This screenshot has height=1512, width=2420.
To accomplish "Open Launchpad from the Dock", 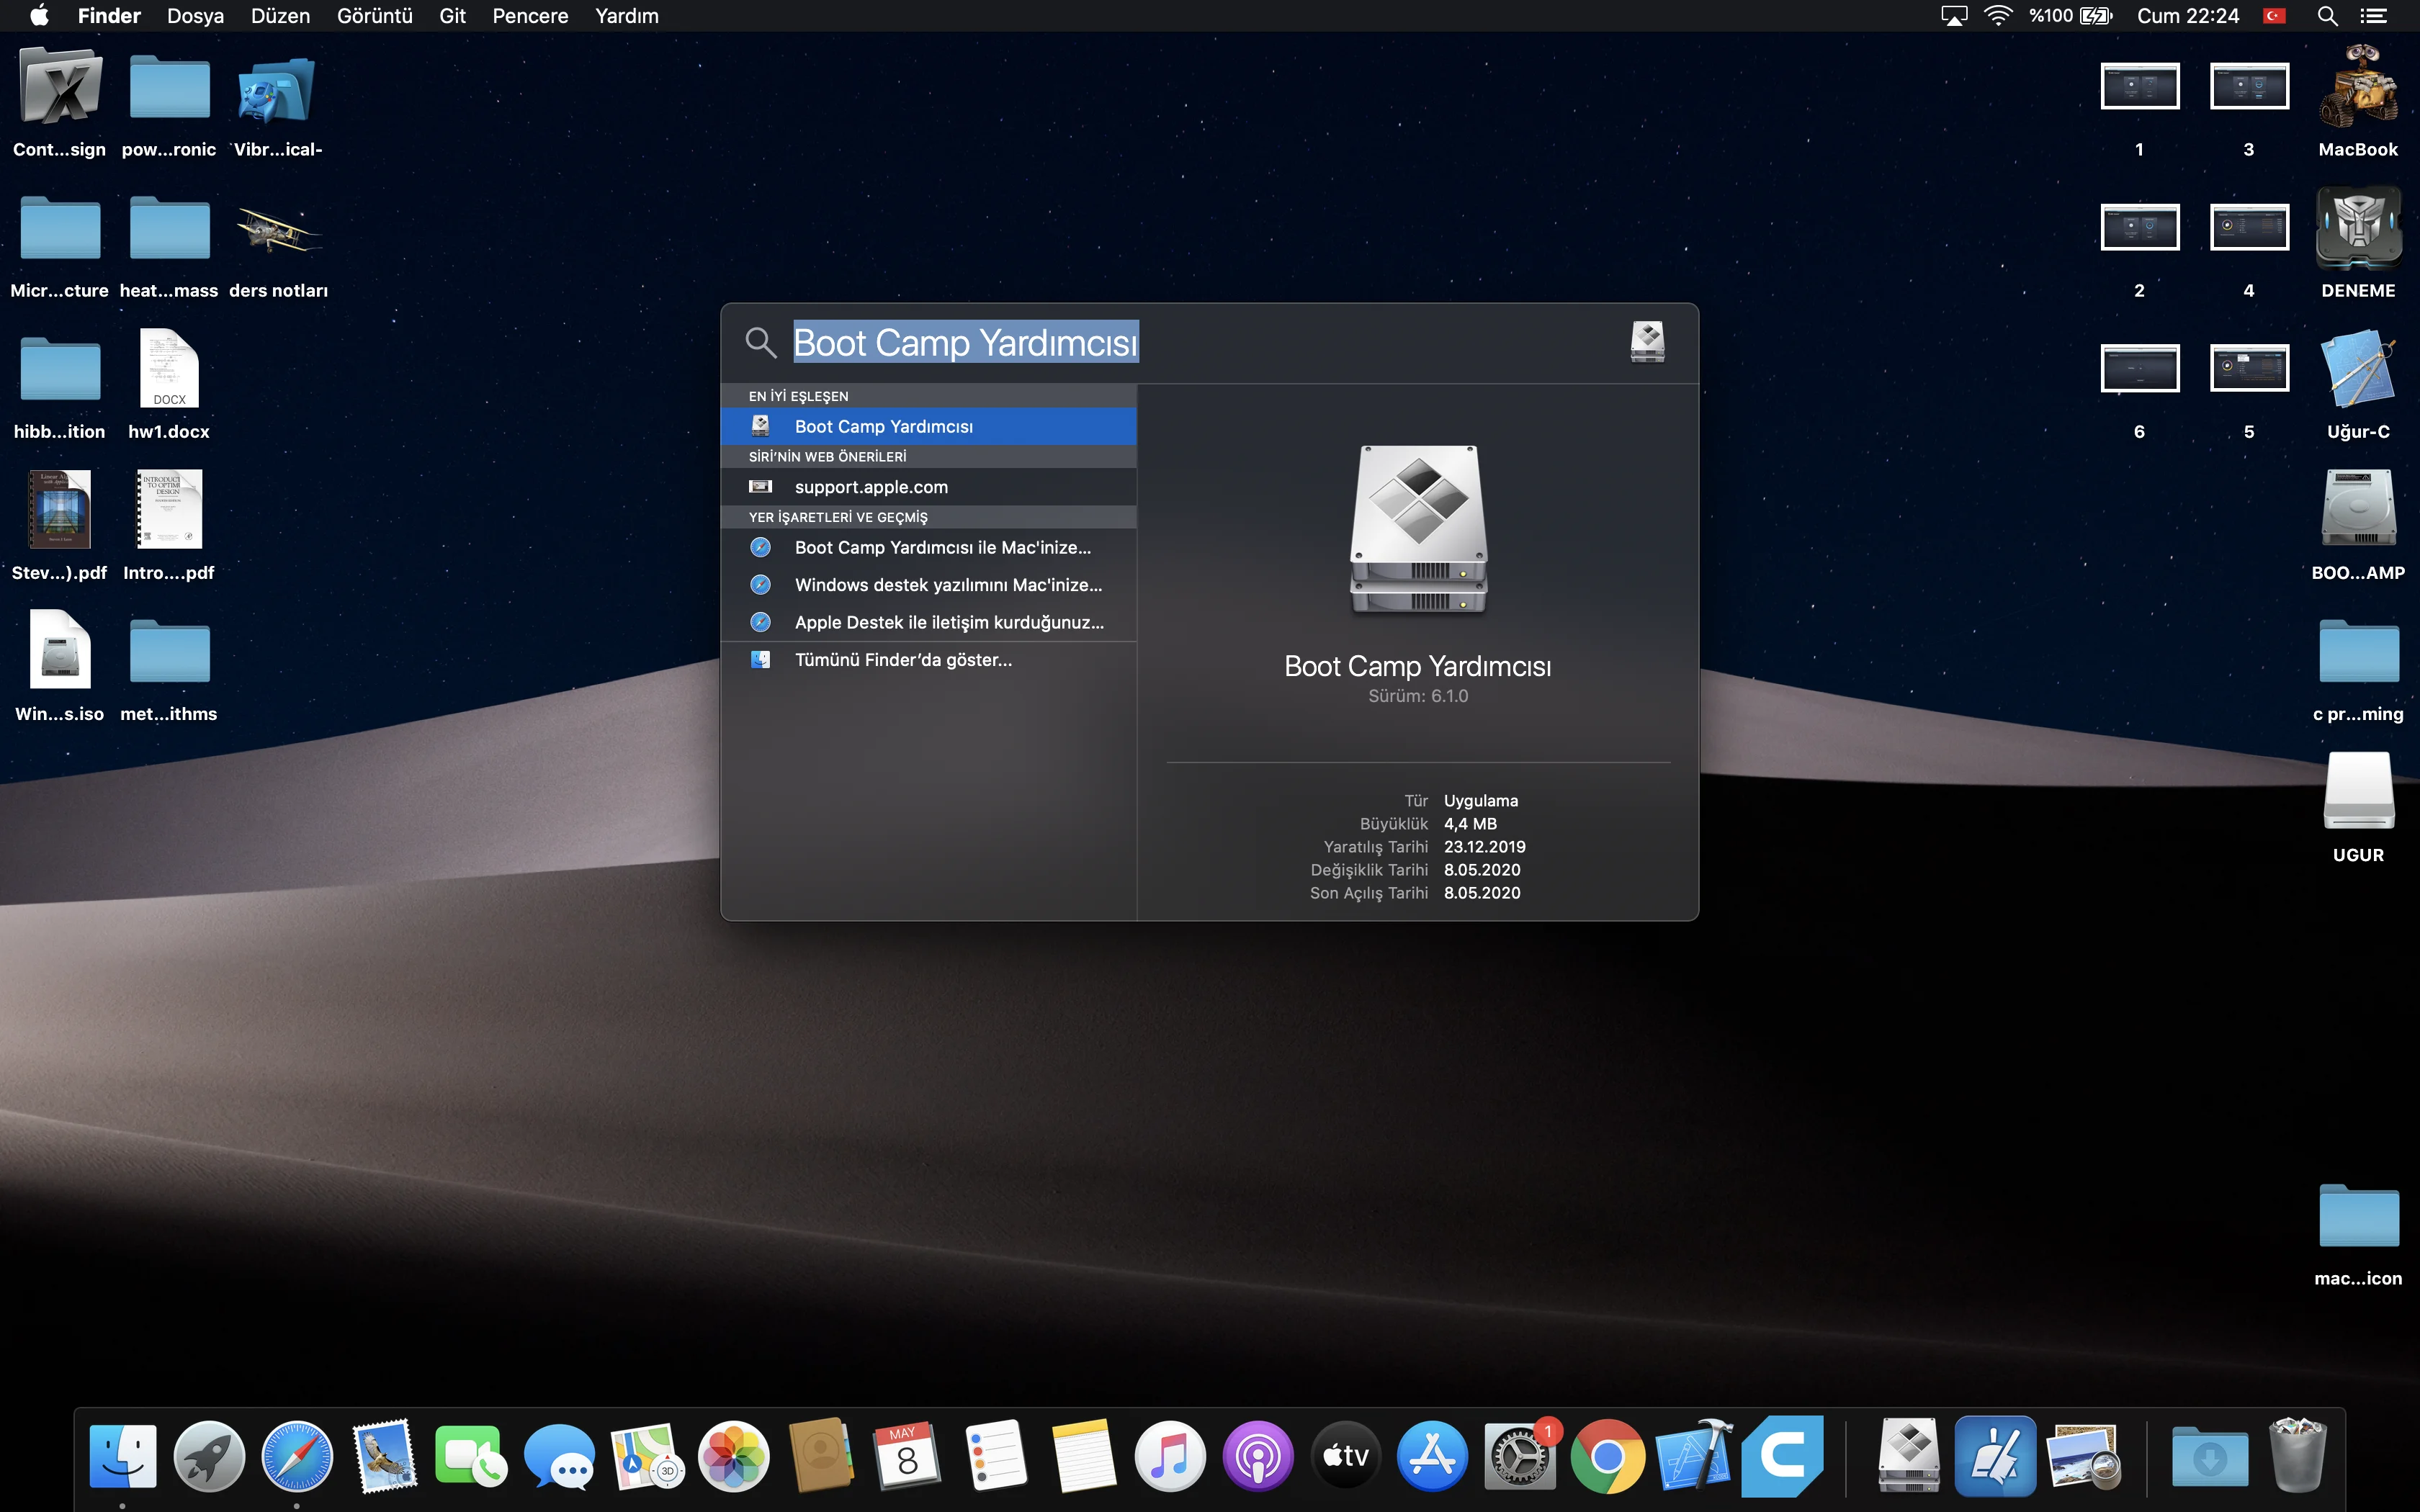I will (209, 1456).
